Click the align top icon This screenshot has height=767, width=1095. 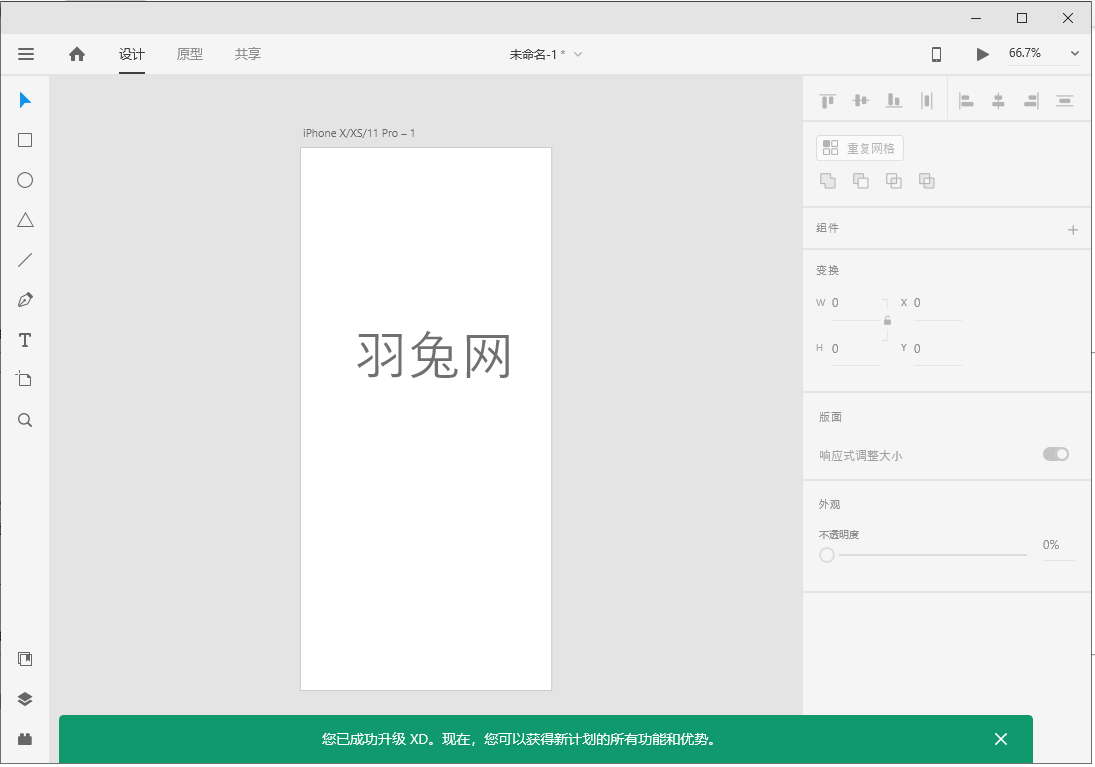coord(828,101)
